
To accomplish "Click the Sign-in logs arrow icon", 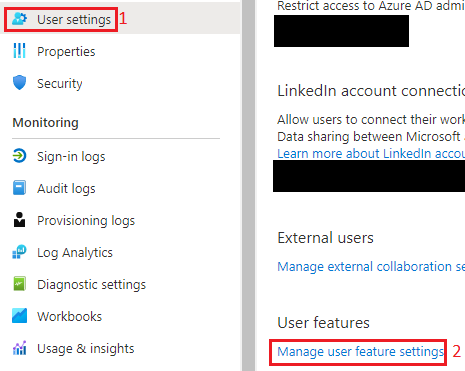I will (19, 156).
